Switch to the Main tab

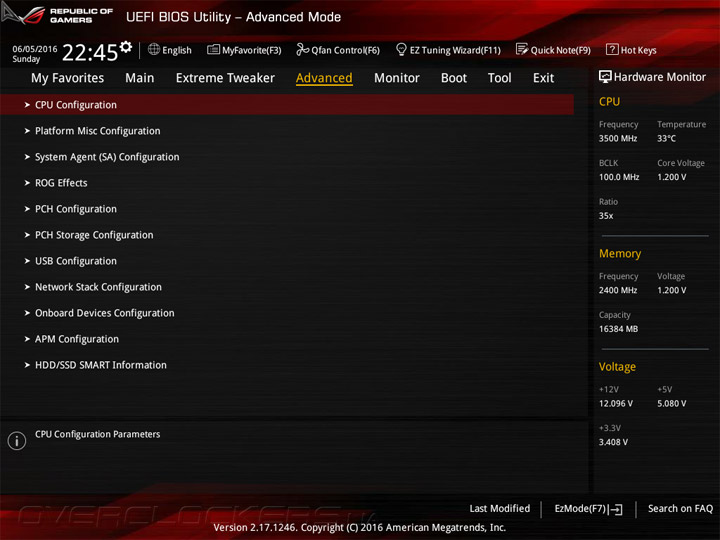(x=140, y=78)
